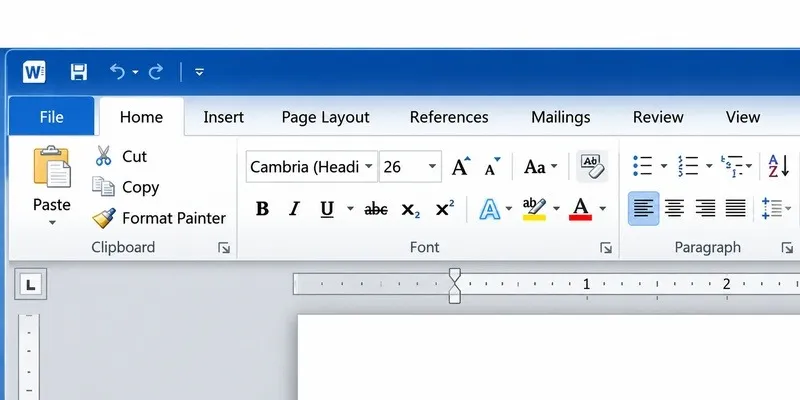
Task: Toggle underline formatting
Action: coord(327,209)
